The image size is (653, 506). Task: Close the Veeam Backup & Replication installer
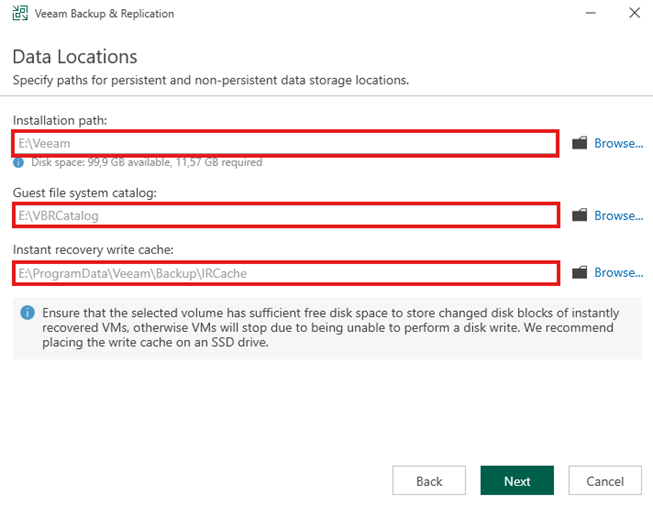(x=633, y=14)
